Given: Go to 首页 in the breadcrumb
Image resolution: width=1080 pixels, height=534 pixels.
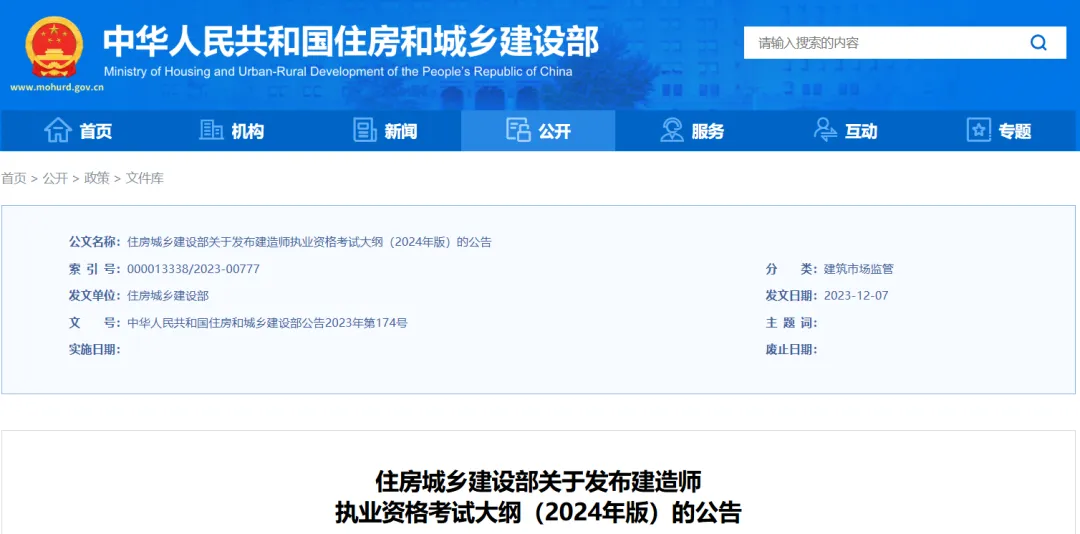Looking at the screenshot, I should [14, 178].
